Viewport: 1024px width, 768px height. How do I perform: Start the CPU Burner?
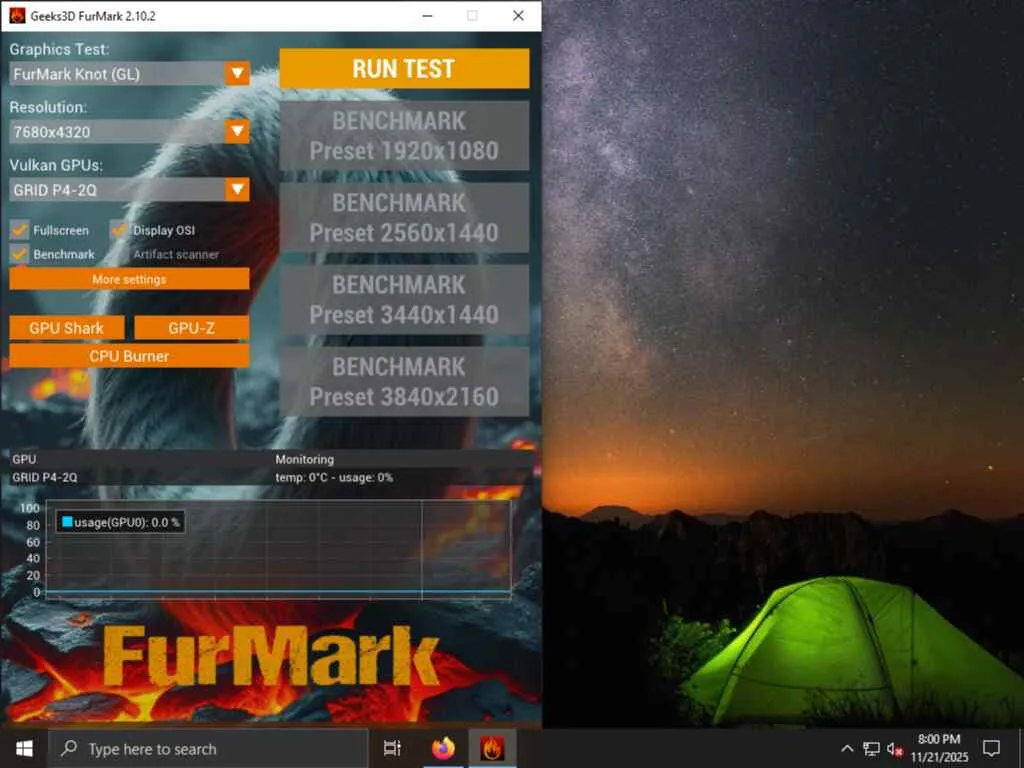pyautogui.click(x=129, y=356)
